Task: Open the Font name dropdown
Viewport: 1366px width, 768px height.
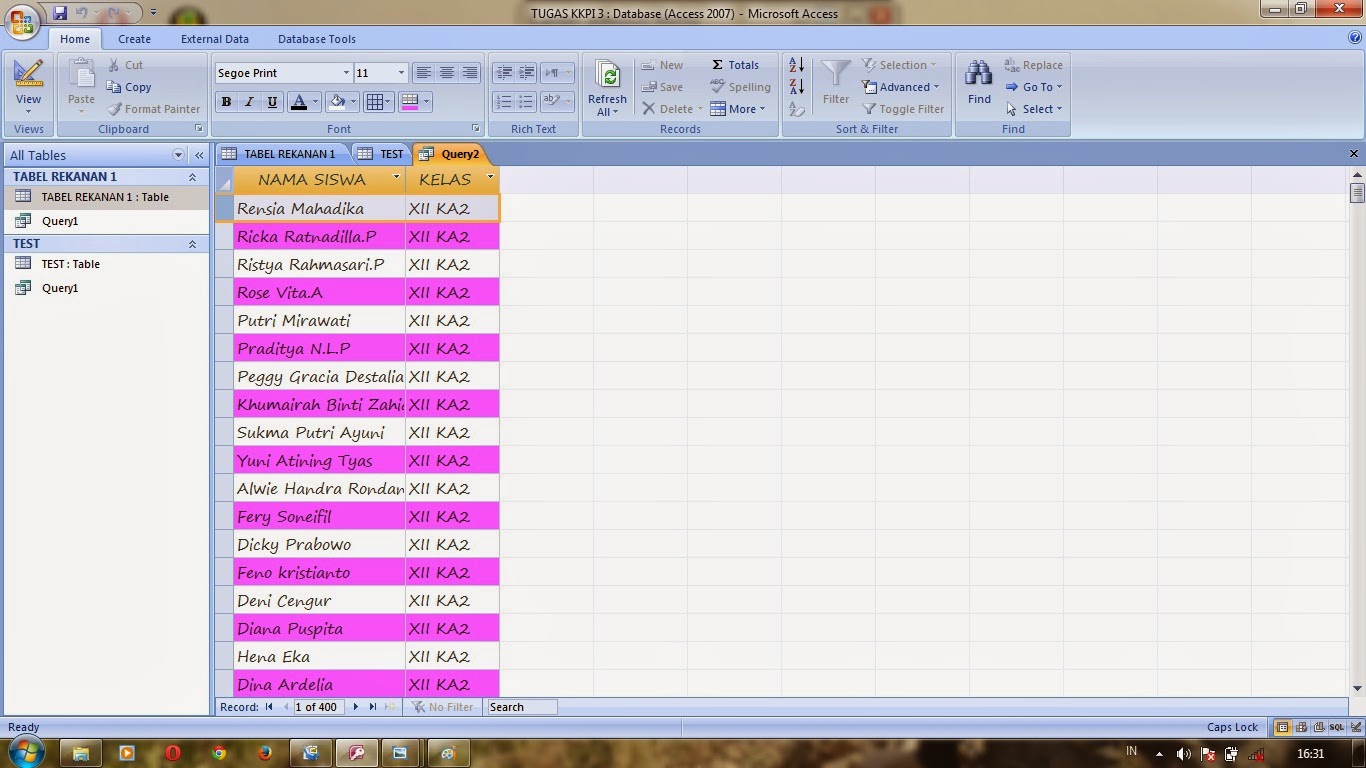Action: coord(346,73)
